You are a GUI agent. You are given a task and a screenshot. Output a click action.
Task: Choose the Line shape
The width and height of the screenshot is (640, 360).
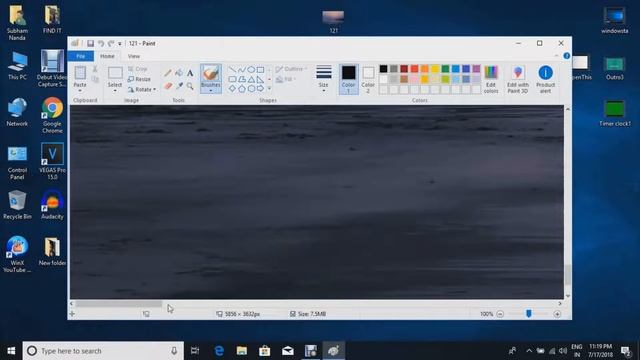click(x=232, y=69)
